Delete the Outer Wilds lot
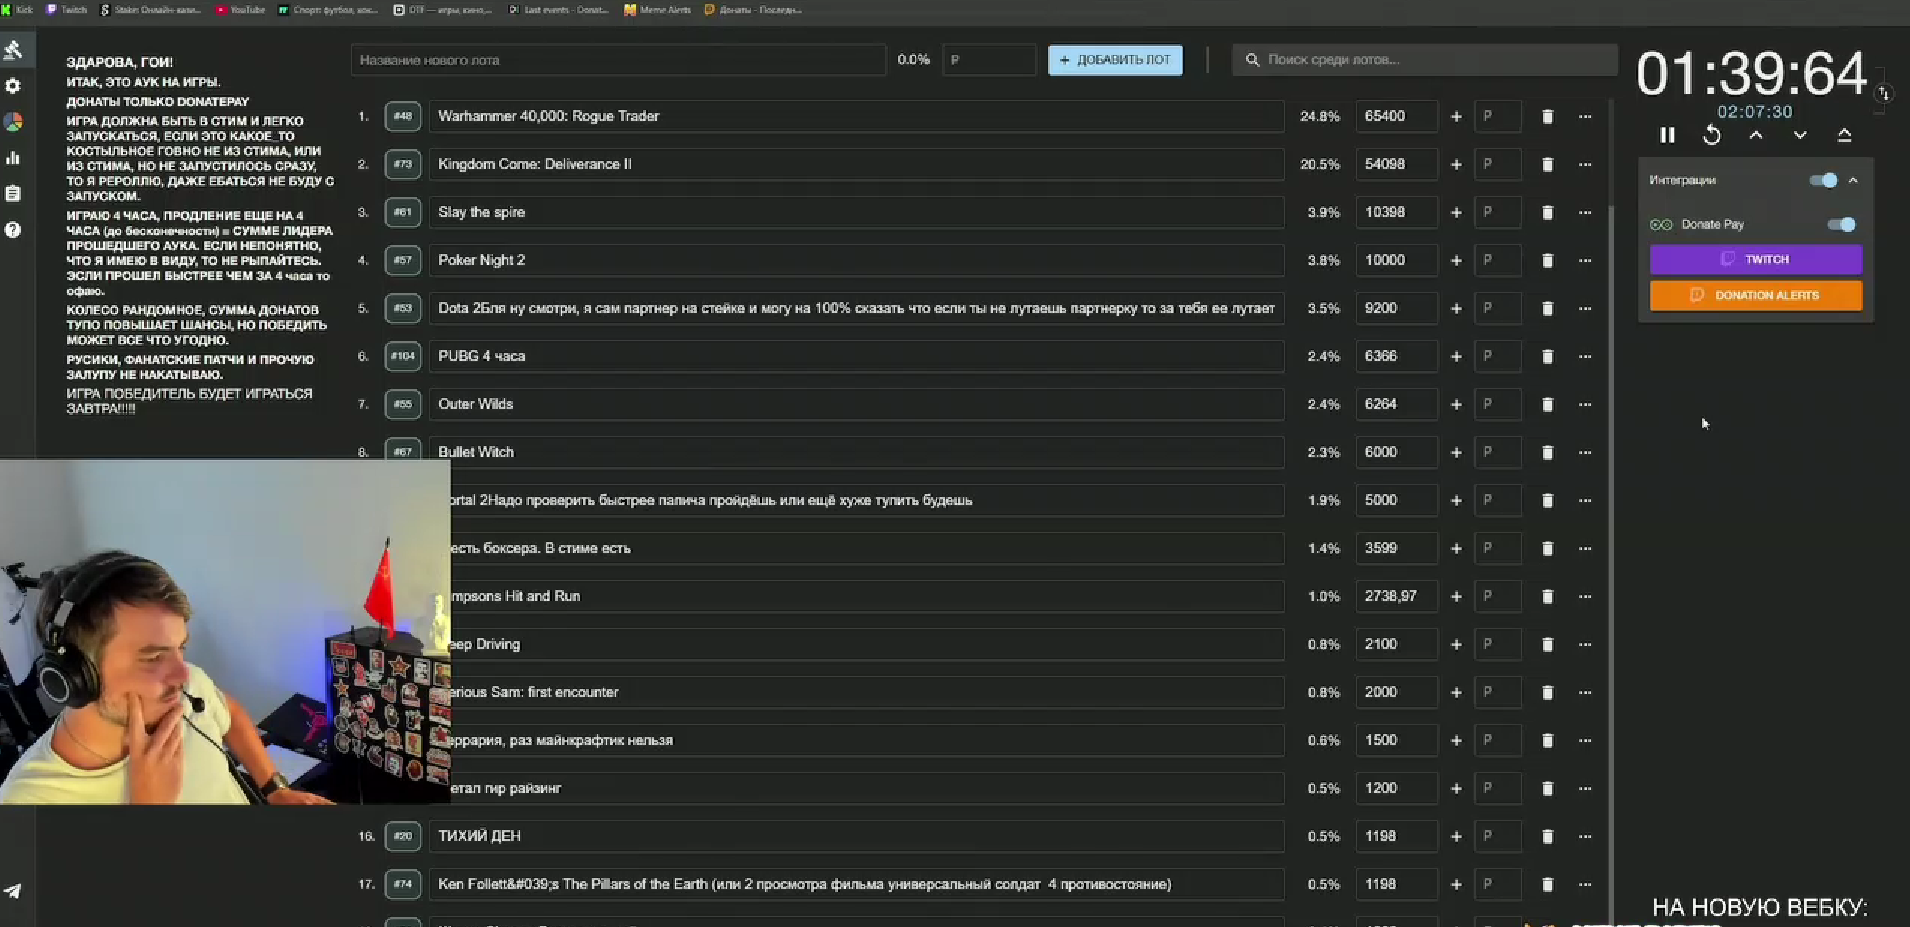Screen dimensions: 1910x927 coord(1547,404)
